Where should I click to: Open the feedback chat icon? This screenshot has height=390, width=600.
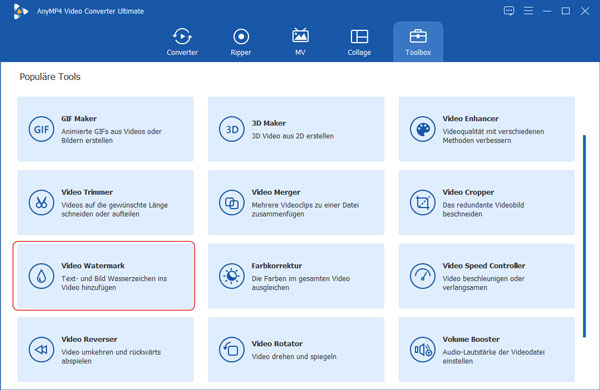[x=509, y=11]
